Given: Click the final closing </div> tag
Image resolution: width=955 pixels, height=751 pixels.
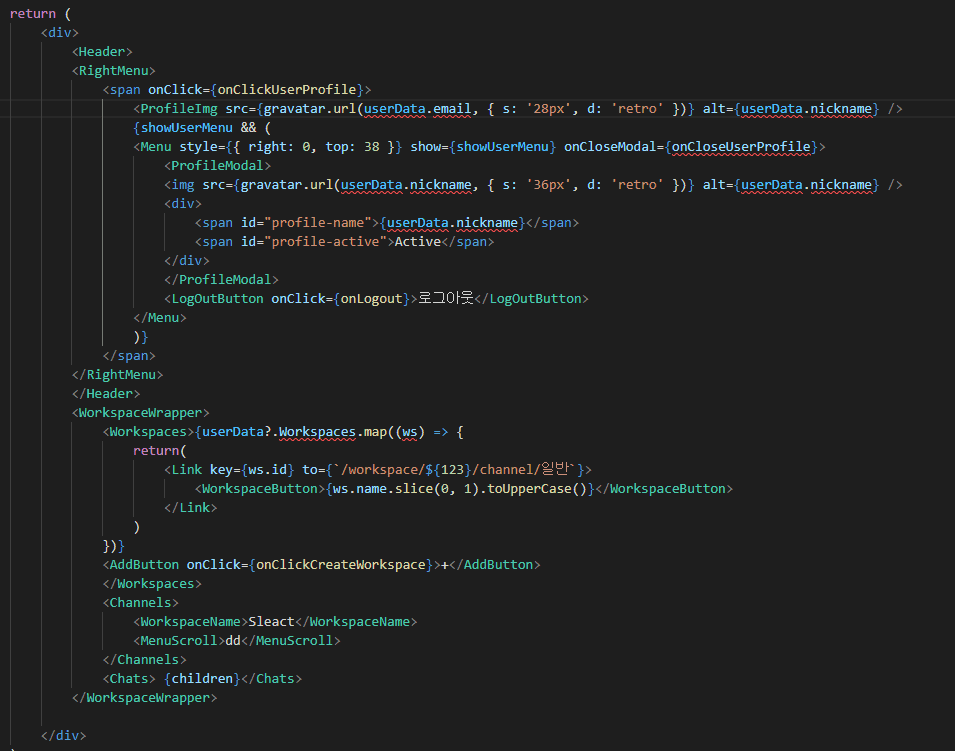Looking at the screenshot, I should pos(64,735).
